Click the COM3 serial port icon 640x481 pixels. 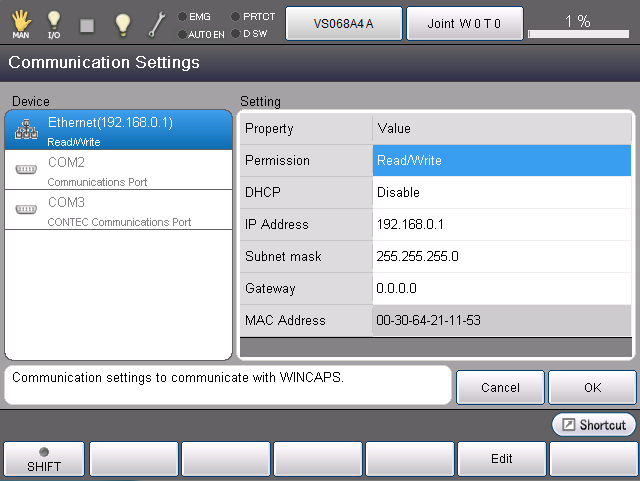[26, 210]
